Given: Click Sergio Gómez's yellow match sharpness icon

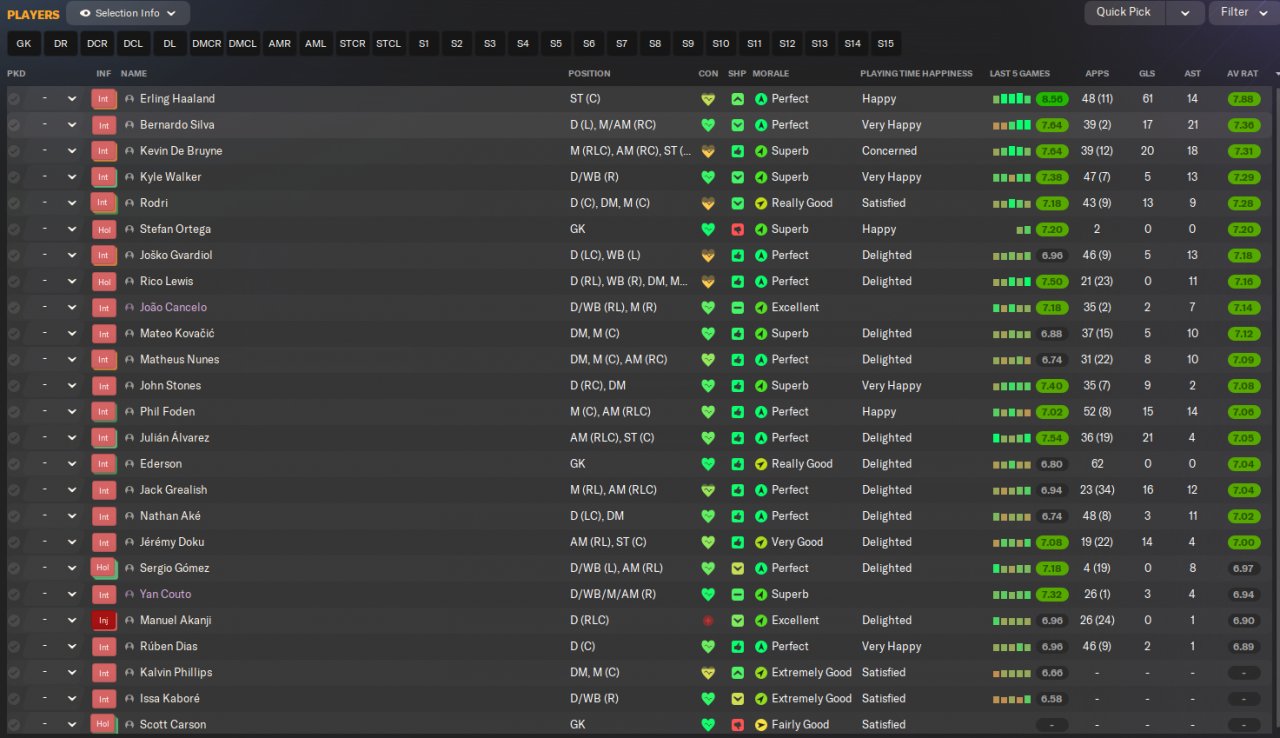Looking at the screenshot, I should 738,568.
